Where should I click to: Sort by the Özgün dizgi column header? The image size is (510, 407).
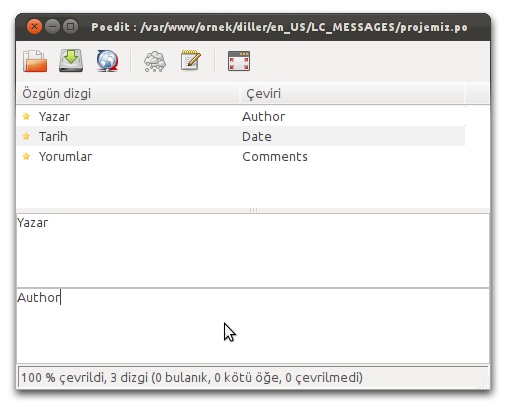(128, 94)
